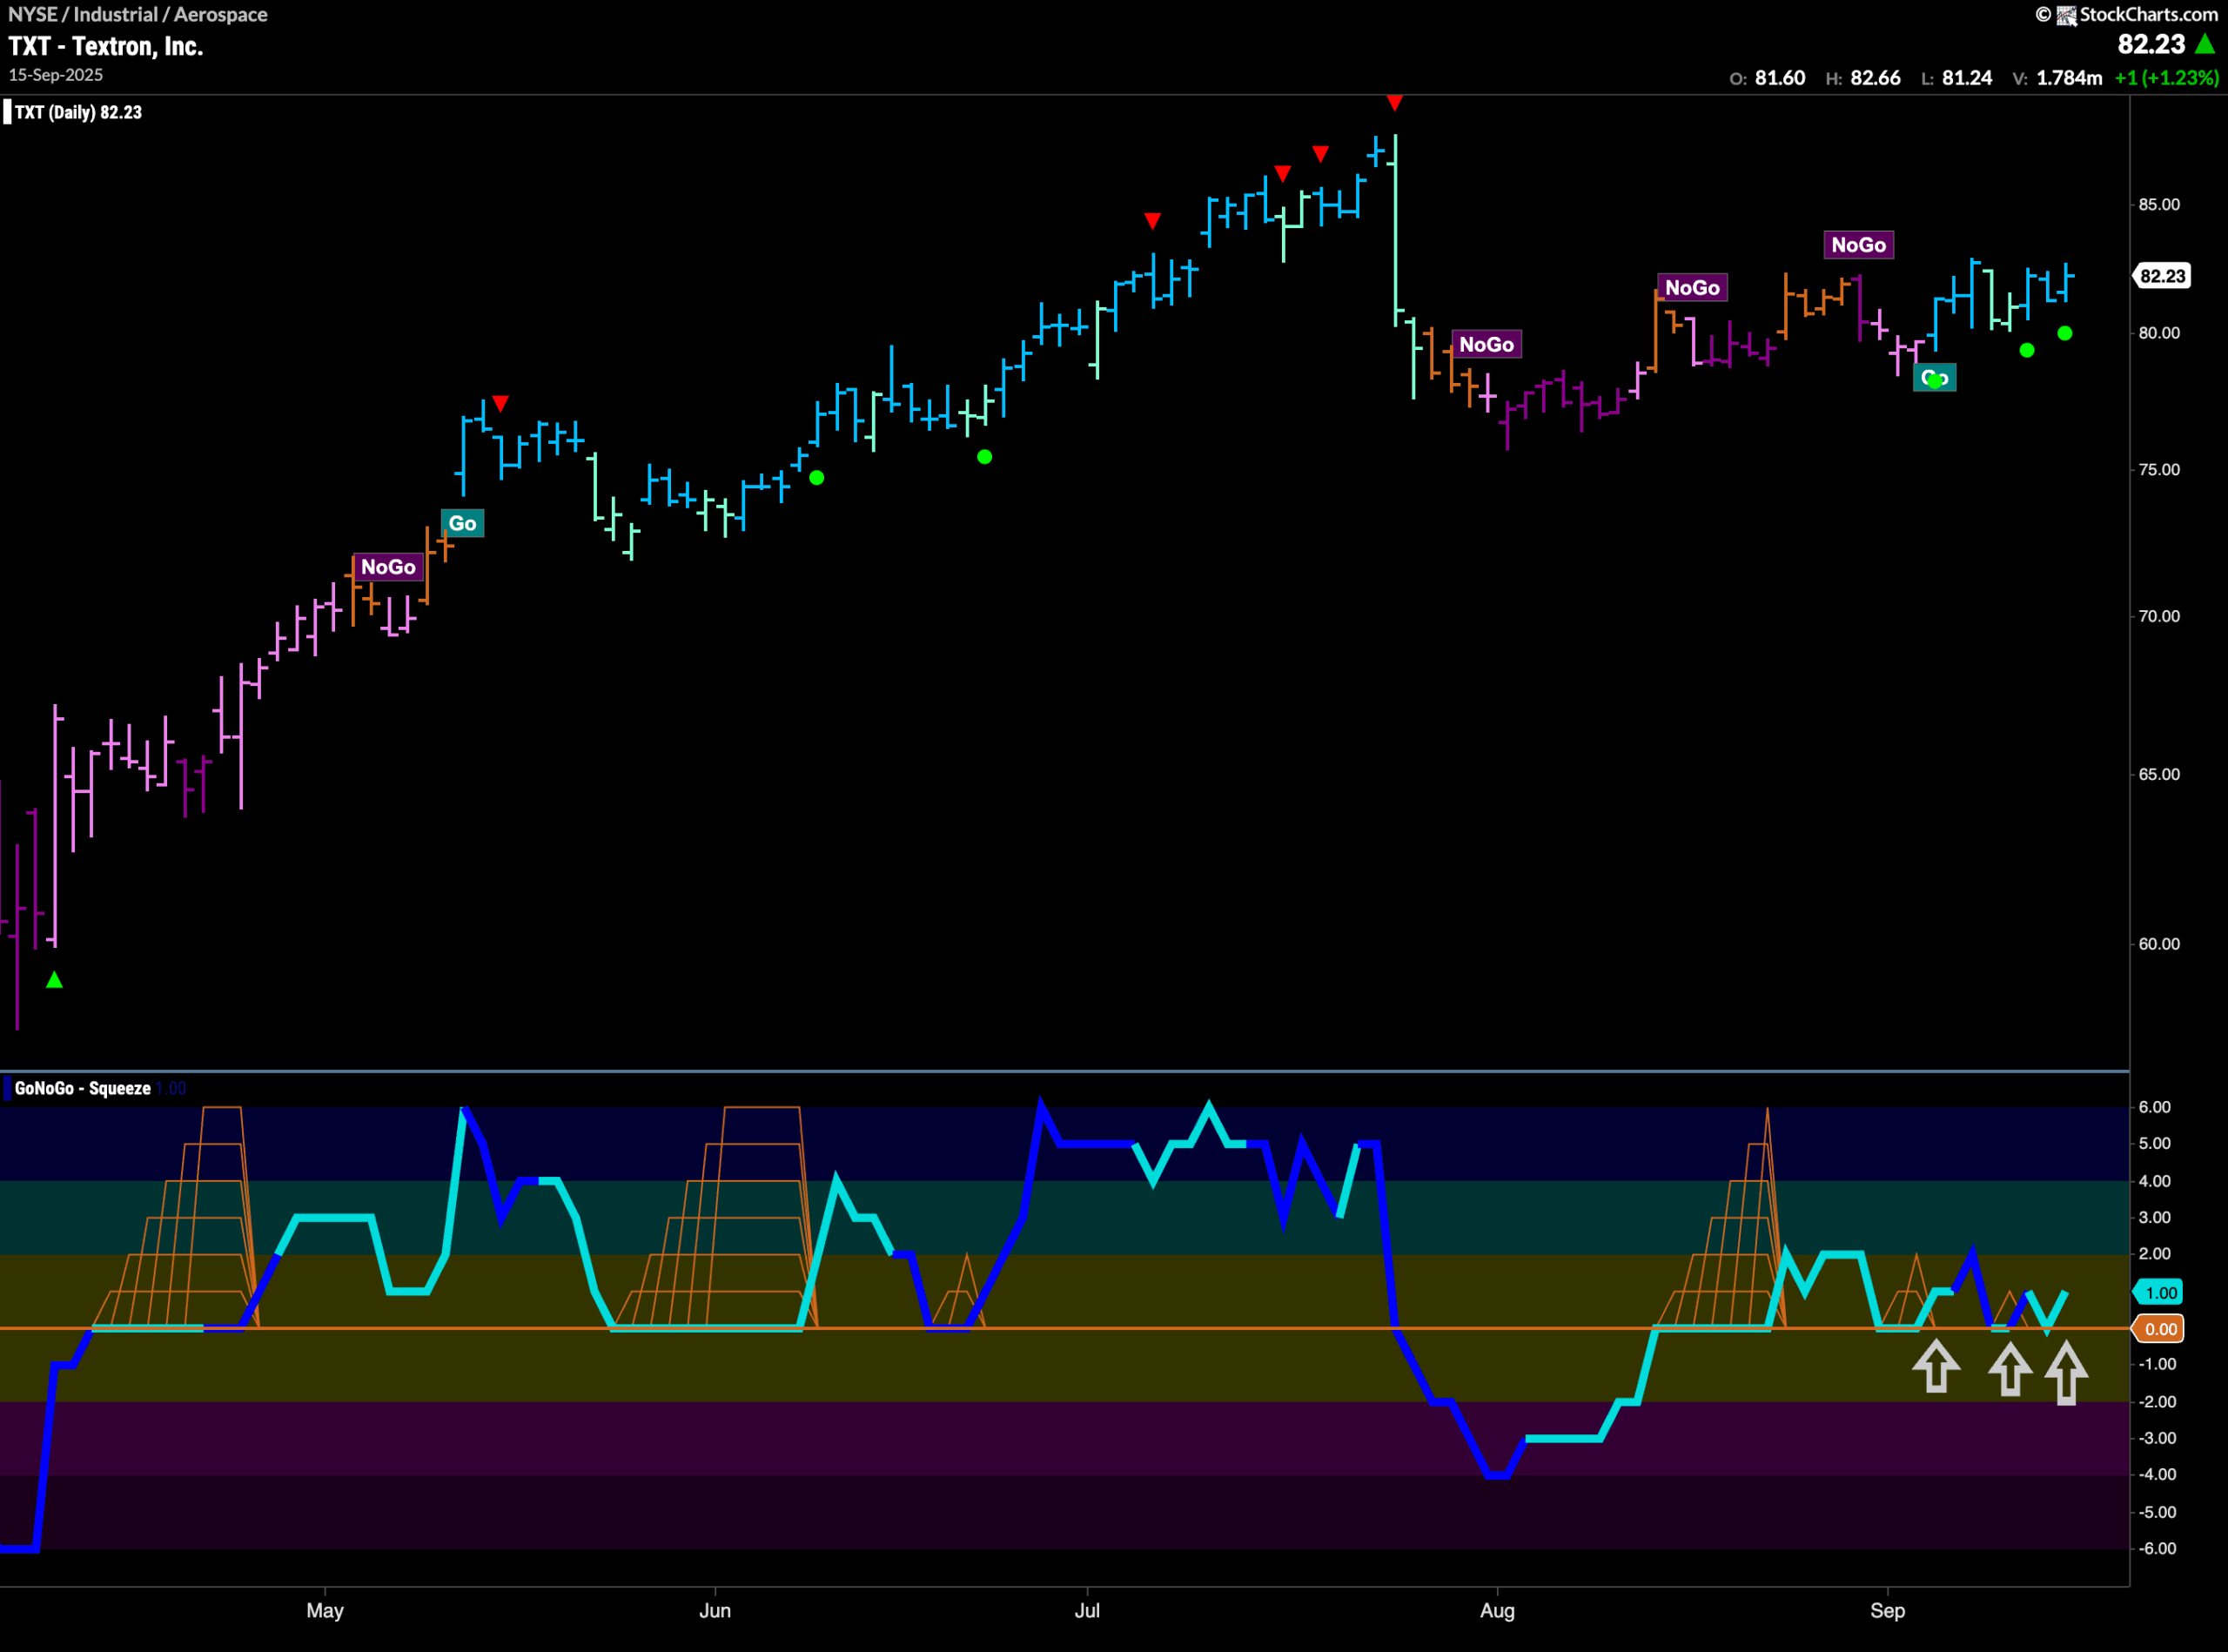Click the Sep label on time axis
This screenshot has width=2228, height=1652.
tap(1887, 1610)
